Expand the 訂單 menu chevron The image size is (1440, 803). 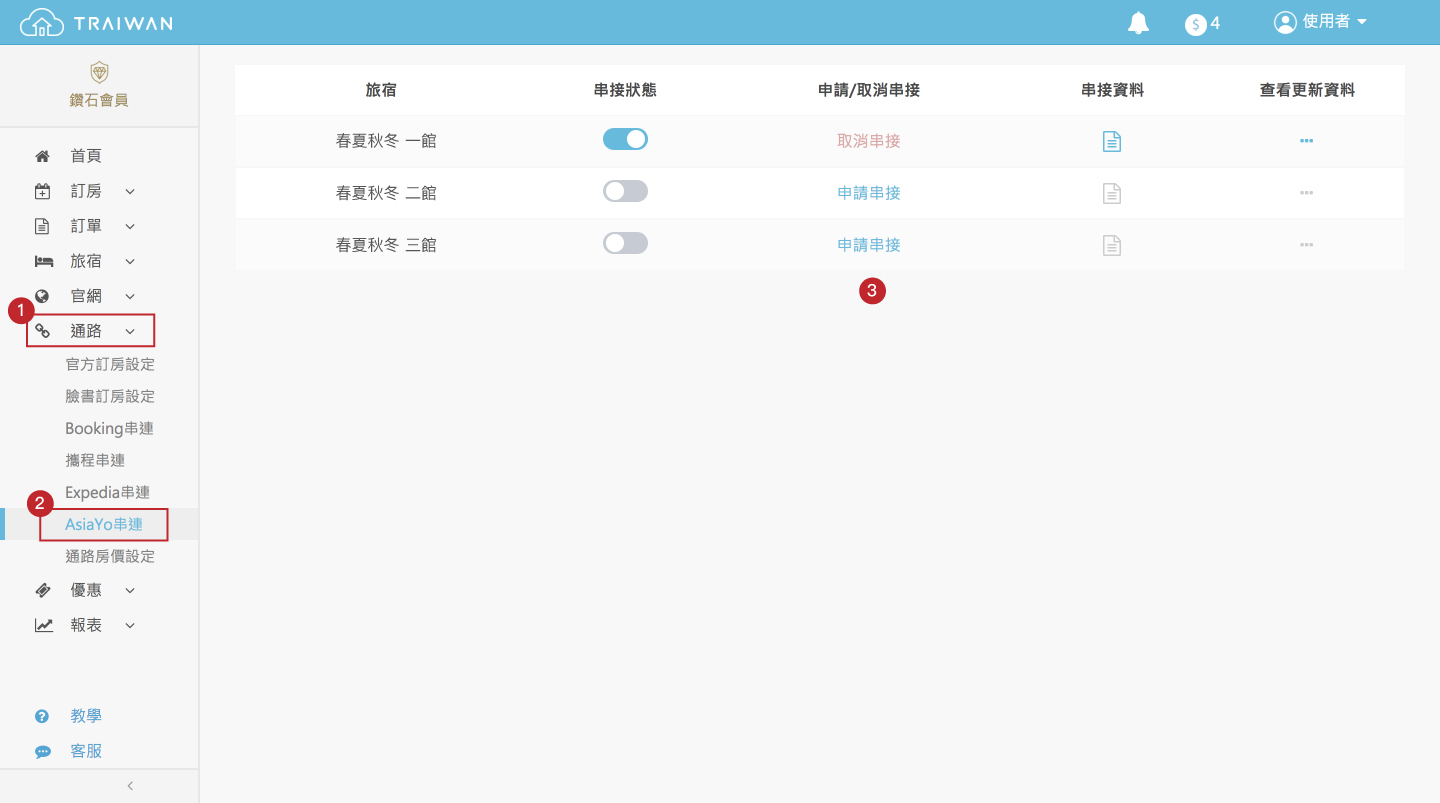tap(130, 226)
